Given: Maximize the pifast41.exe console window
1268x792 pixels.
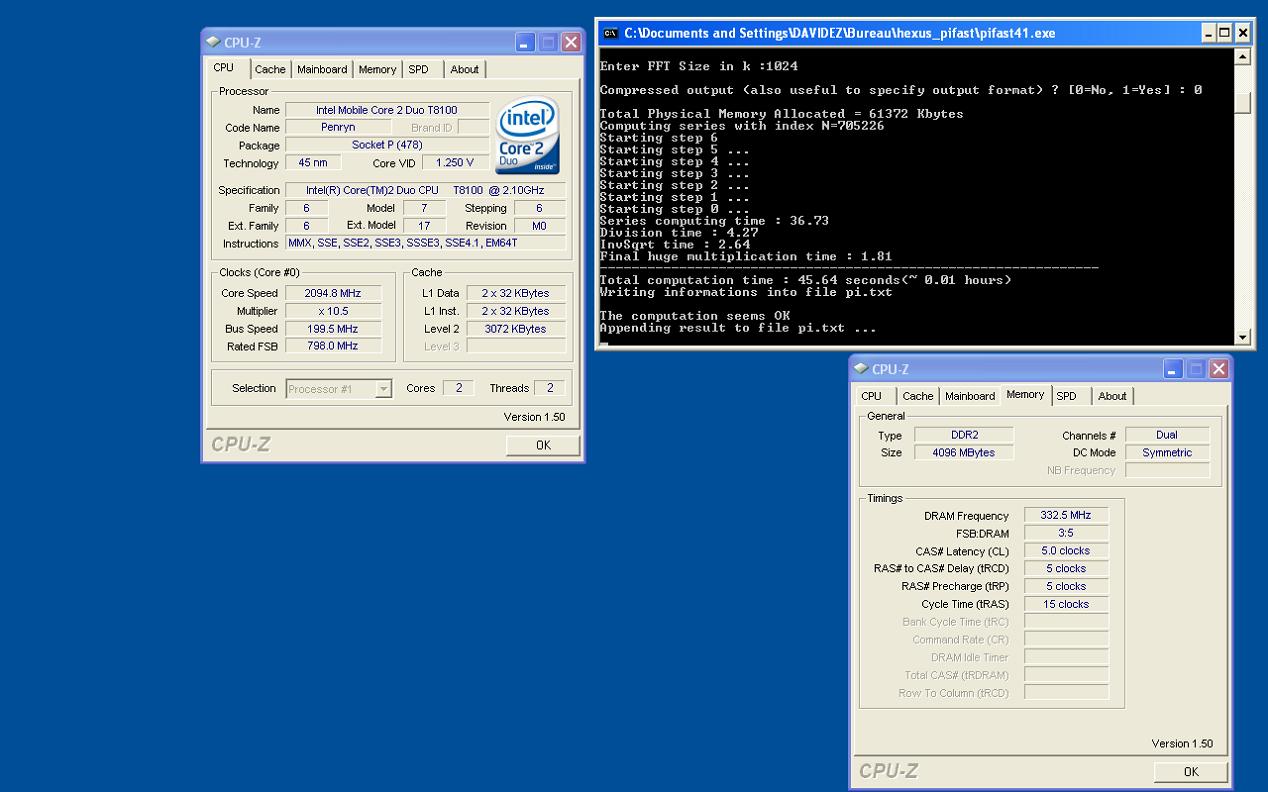Looking at the screenshot, I should tap(1227, 33).
